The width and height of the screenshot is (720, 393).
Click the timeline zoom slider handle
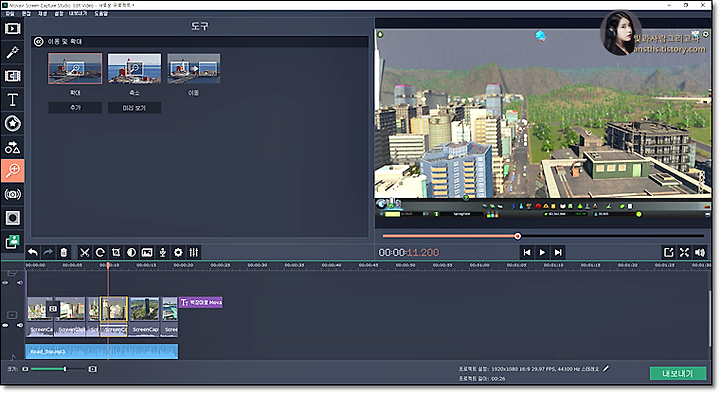[x=65, y=369]
